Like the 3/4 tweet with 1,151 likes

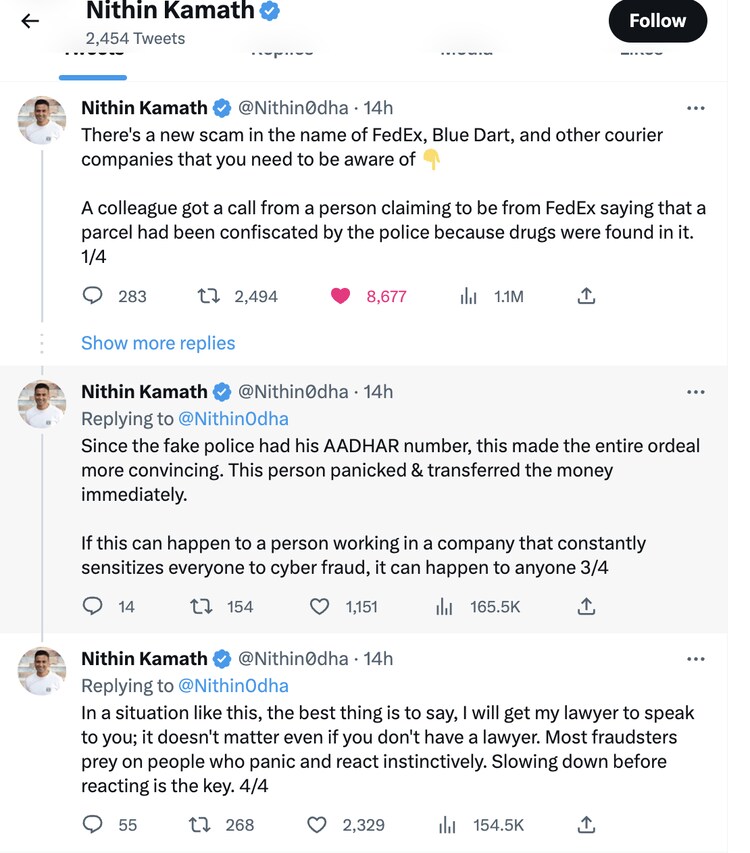pos(320,606)
